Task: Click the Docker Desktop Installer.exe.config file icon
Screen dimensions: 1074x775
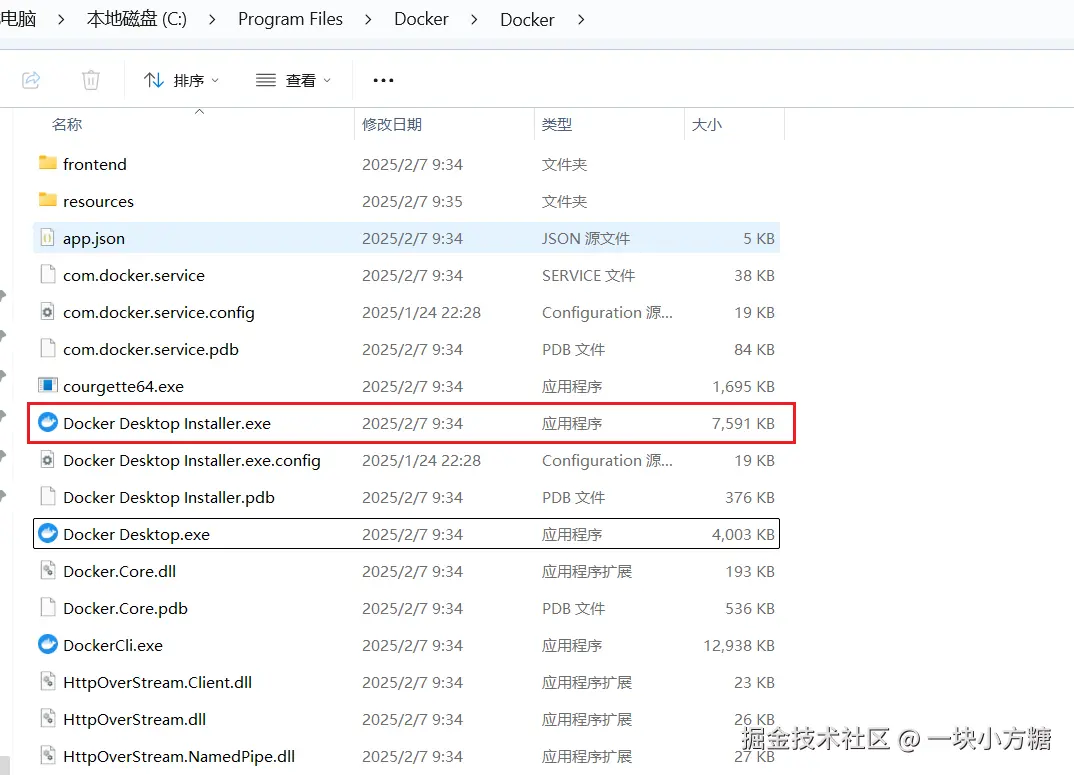Action: click(47, 460)
